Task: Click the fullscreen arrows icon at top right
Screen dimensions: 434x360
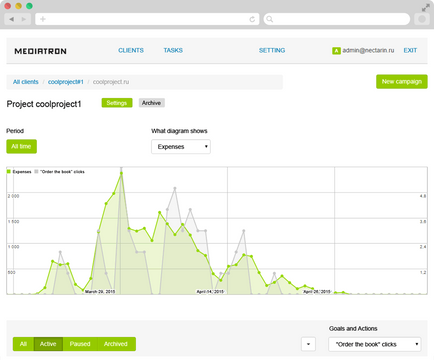Action: point(426,8)
